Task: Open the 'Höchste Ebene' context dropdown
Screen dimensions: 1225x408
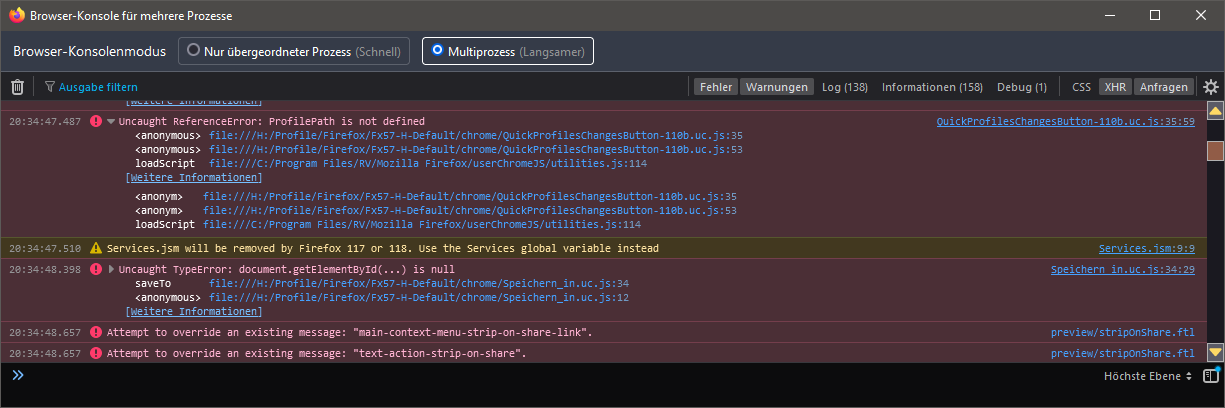Action: pos(1147,376)
